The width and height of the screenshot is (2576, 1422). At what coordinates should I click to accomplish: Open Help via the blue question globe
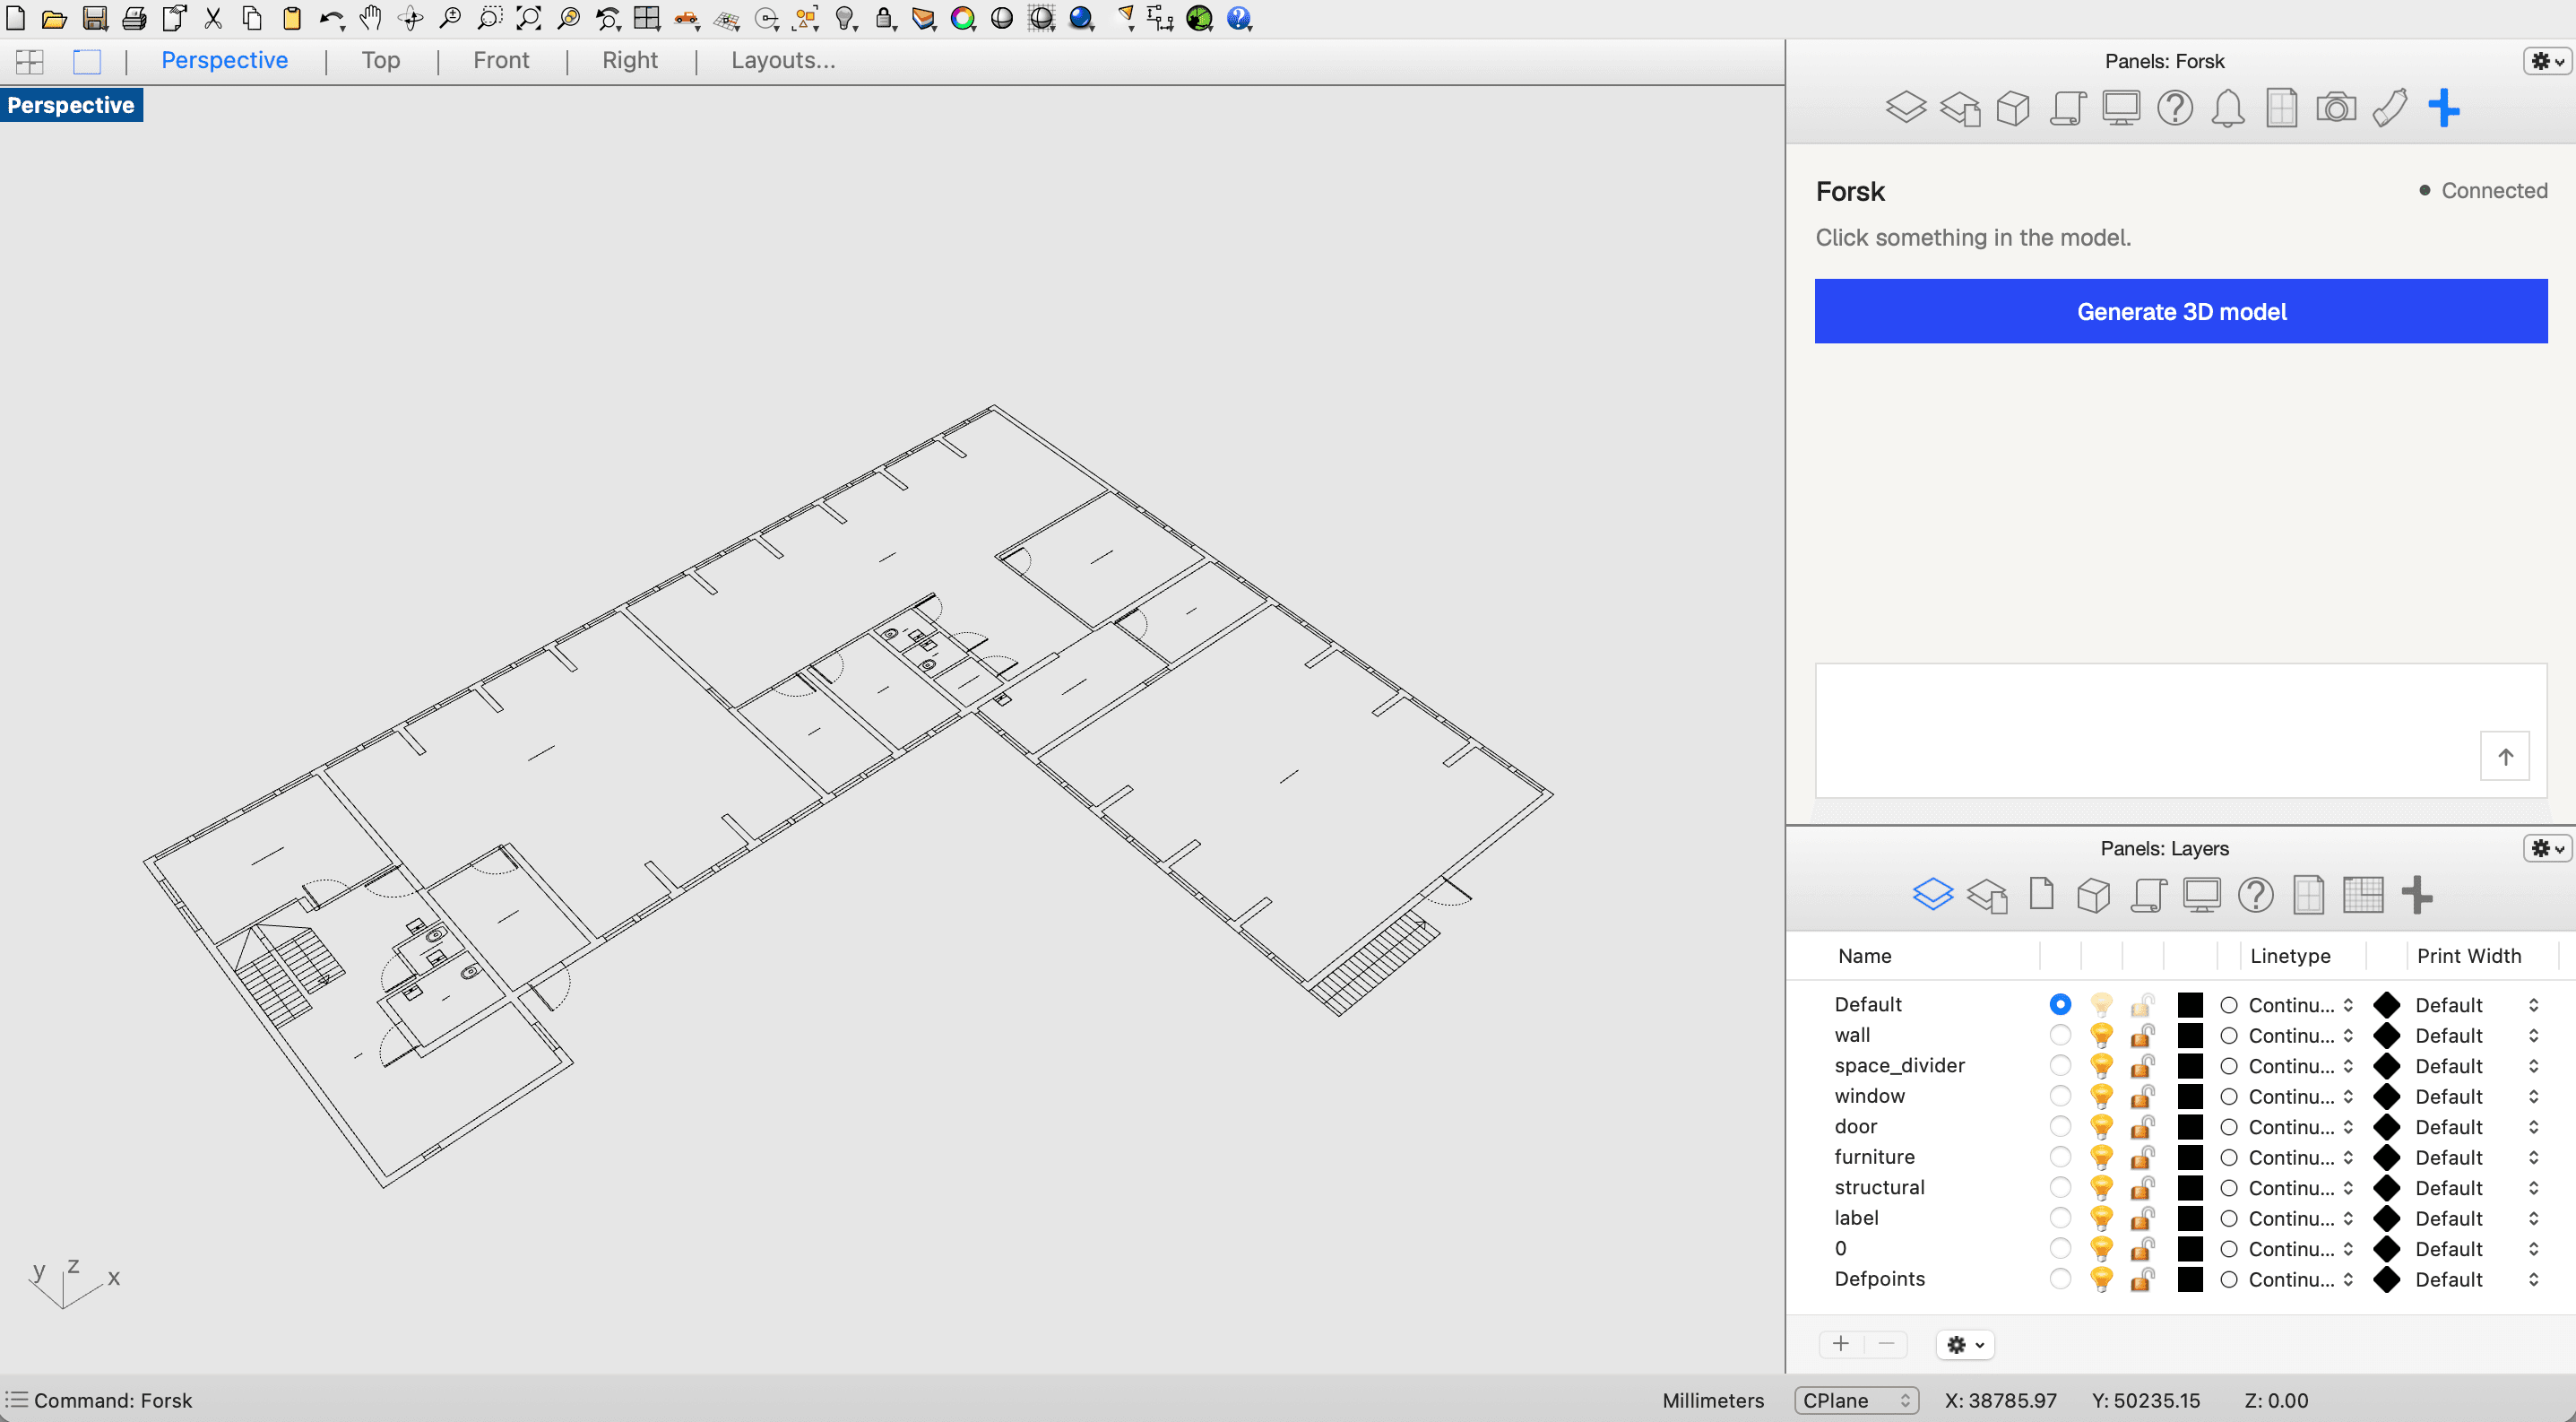pos(1239,18)
